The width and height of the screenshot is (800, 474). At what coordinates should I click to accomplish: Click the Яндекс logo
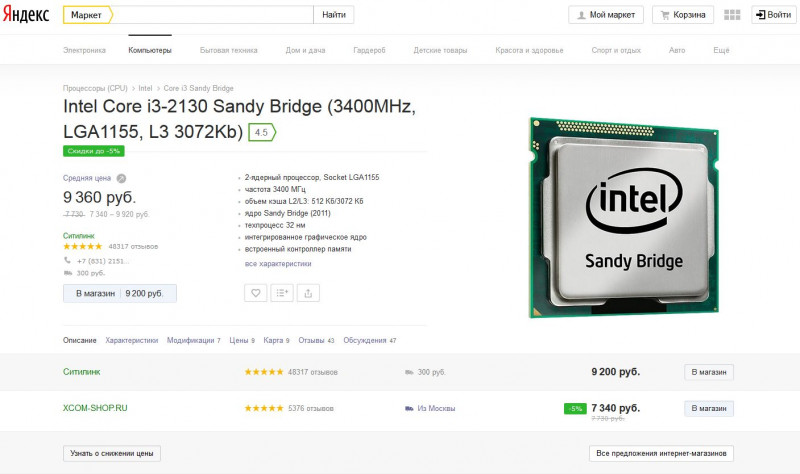point(28,15)
